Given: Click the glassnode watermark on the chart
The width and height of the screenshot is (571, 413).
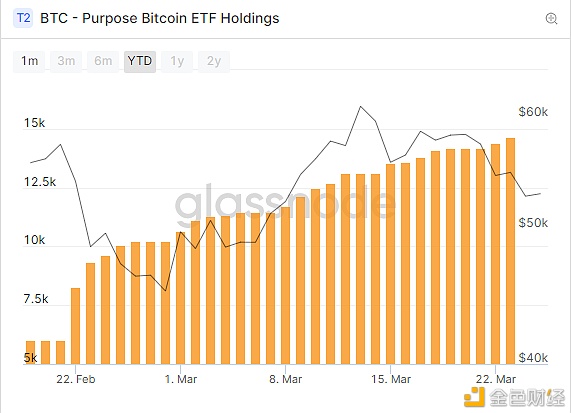Looking at the screenshot, I should pyautogui.click(x=285, y=204).
